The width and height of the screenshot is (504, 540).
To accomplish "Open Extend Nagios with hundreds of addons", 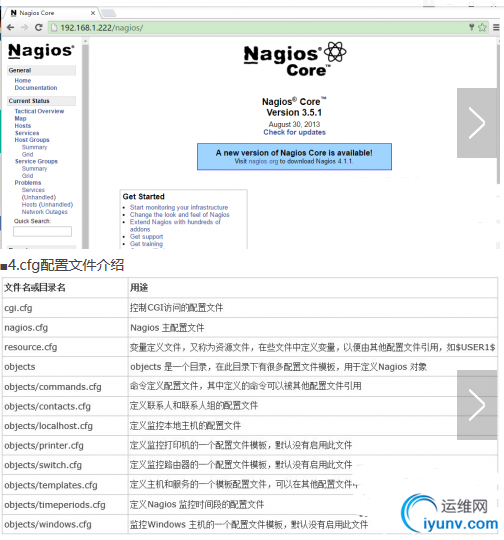I will pos(175,226).
